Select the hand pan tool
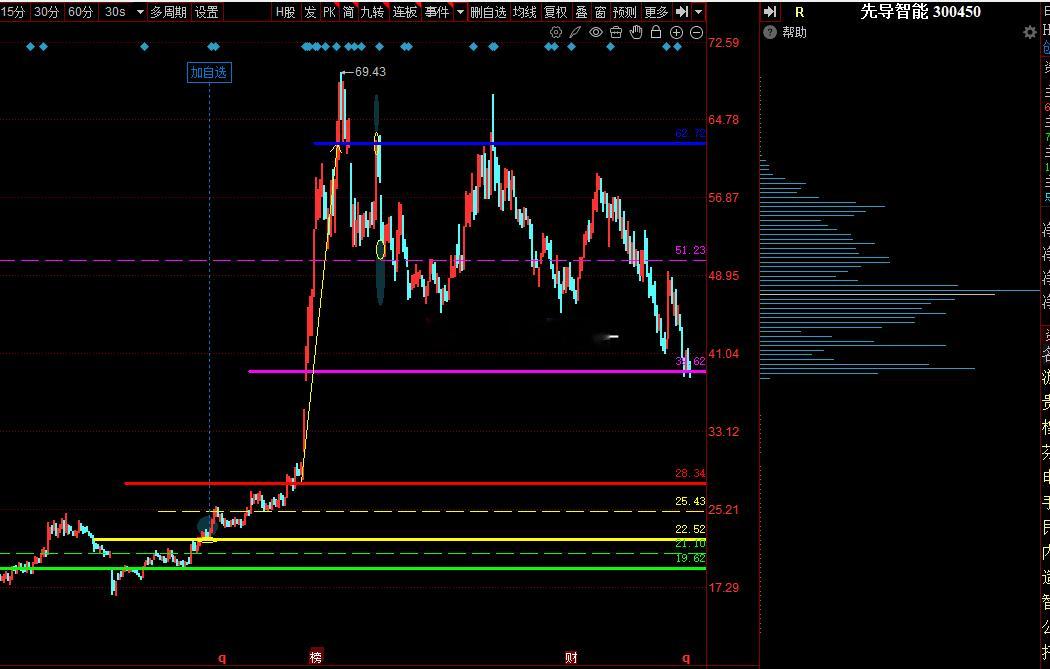Viewport: 1050px width, 669px height. 635,32
